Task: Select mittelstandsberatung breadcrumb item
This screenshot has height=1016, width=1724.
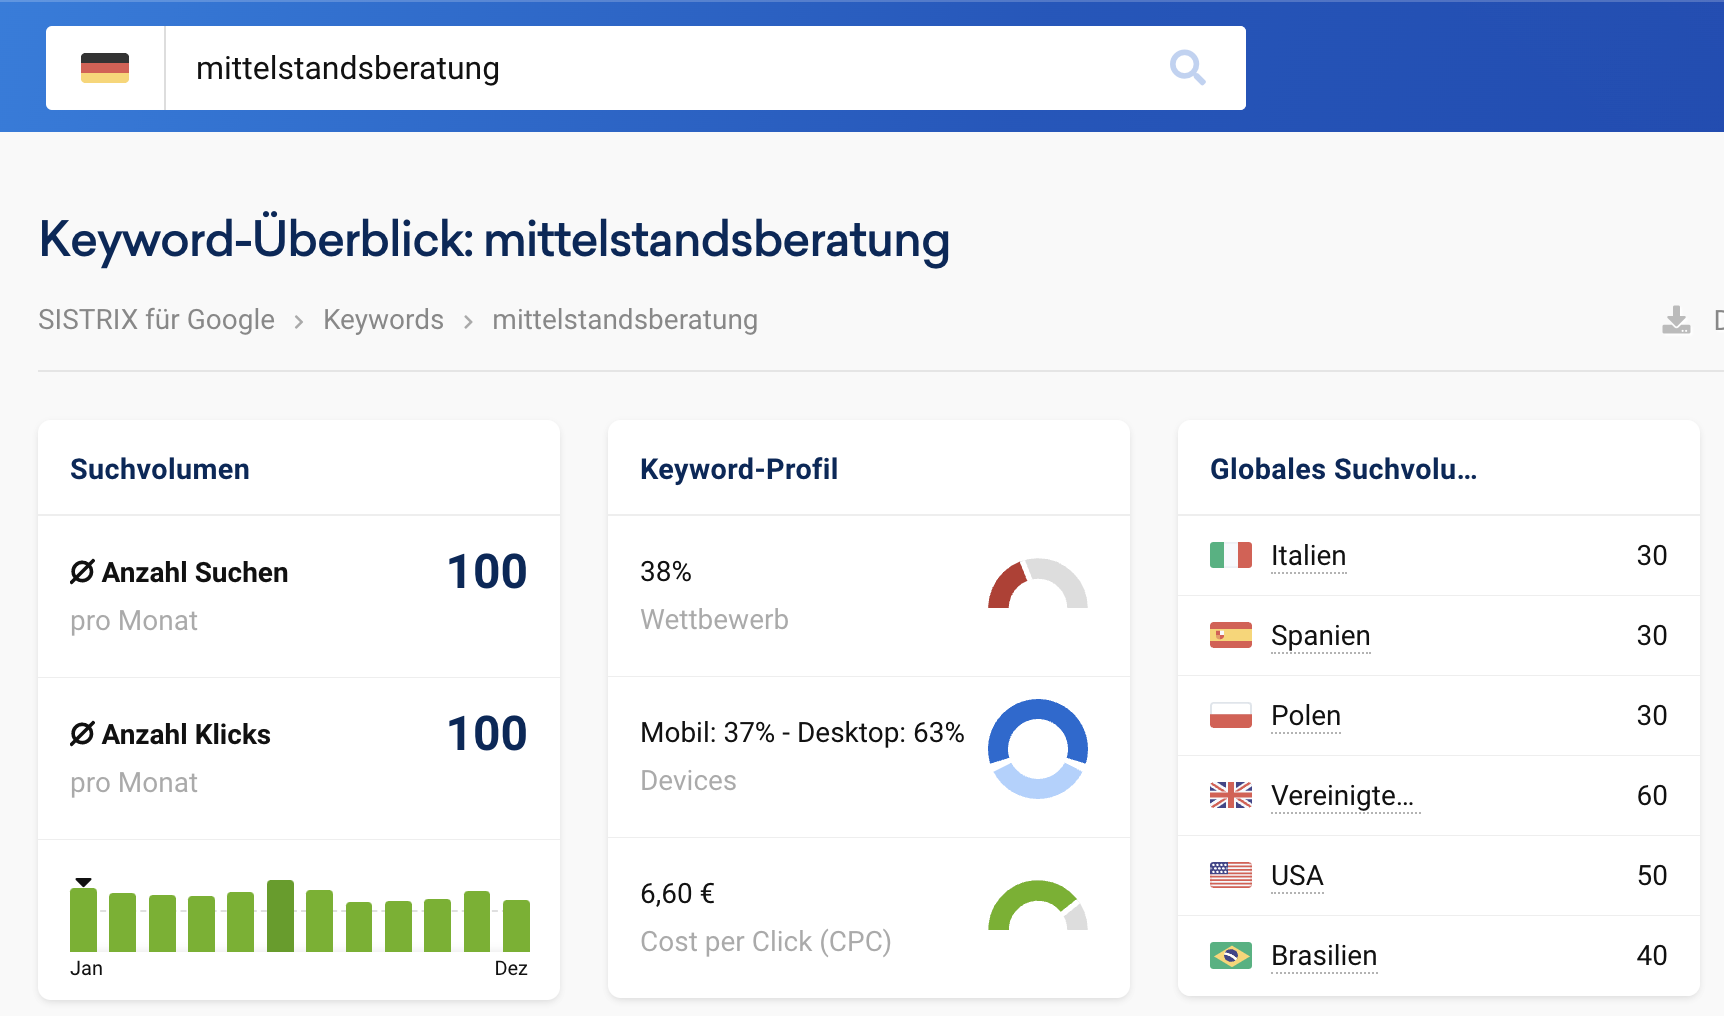Action: pos(625,319)
